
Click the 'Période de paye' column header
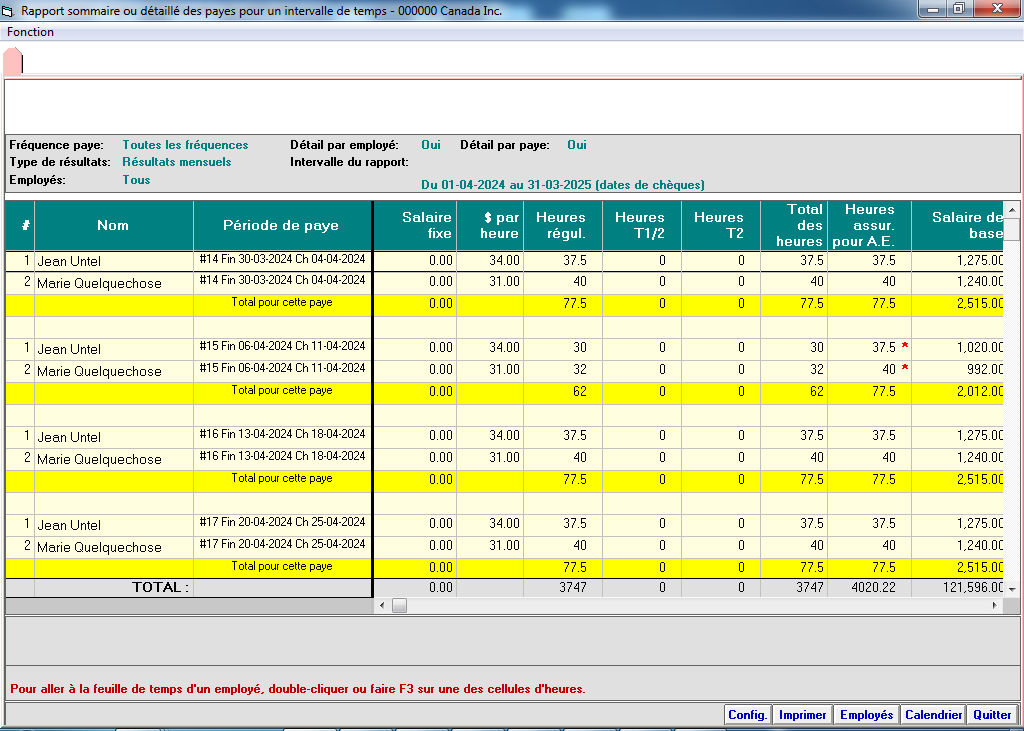pyautogui.click(x=281, y=225)
